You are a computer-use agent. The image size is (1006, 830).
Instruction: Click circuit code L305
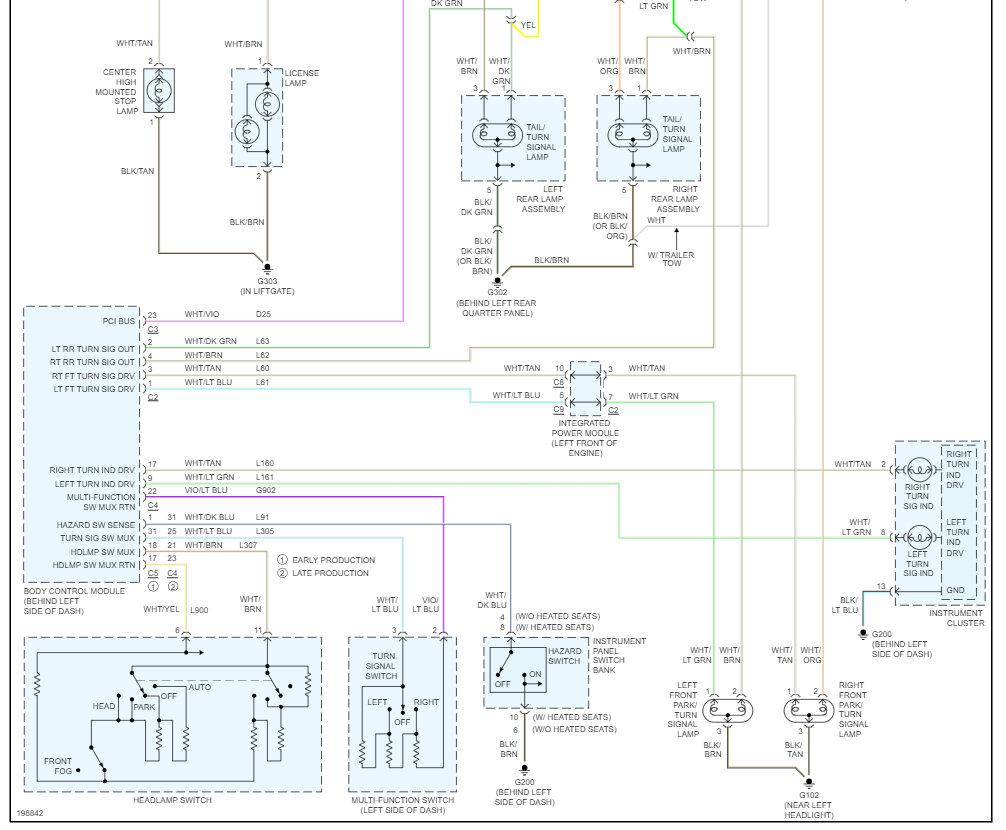265,531
